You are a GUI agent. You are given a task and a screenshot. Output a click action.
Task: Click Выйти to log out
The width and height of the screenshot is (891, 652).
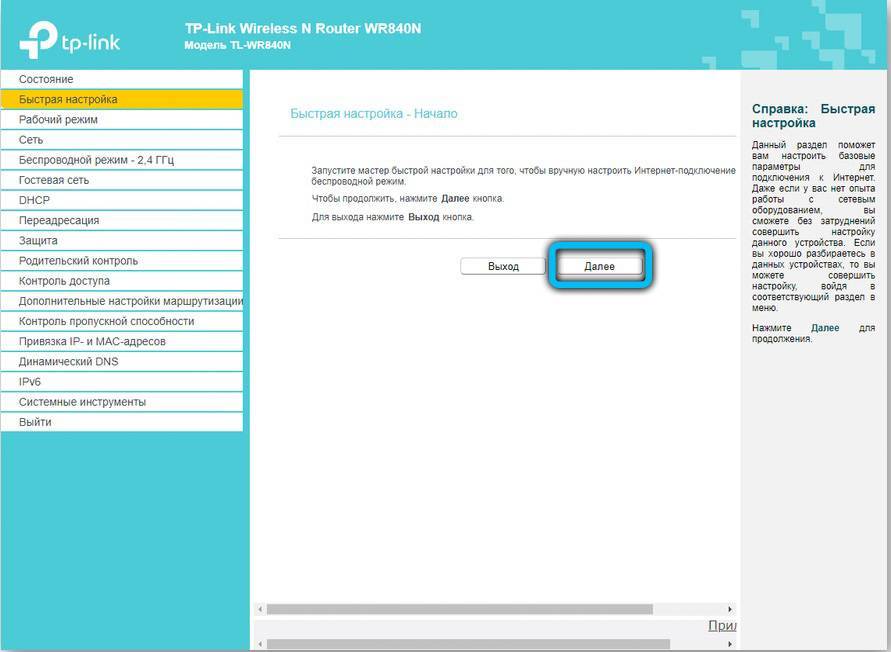pos(35,422)
